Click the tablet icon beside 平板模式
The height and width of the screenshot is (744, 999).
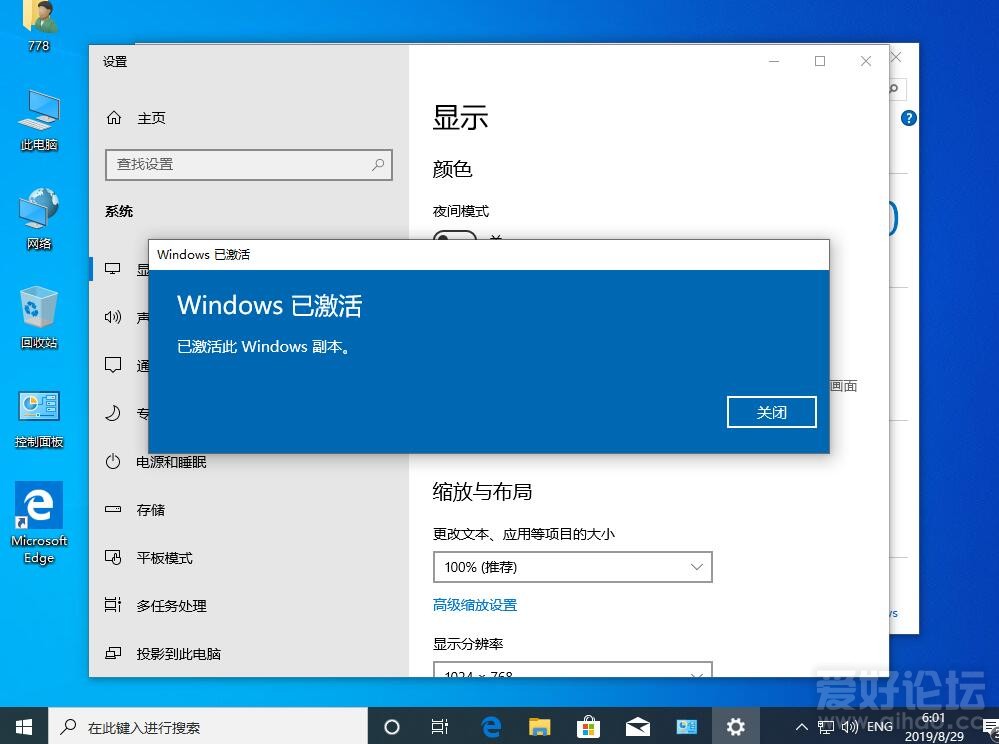113,557
